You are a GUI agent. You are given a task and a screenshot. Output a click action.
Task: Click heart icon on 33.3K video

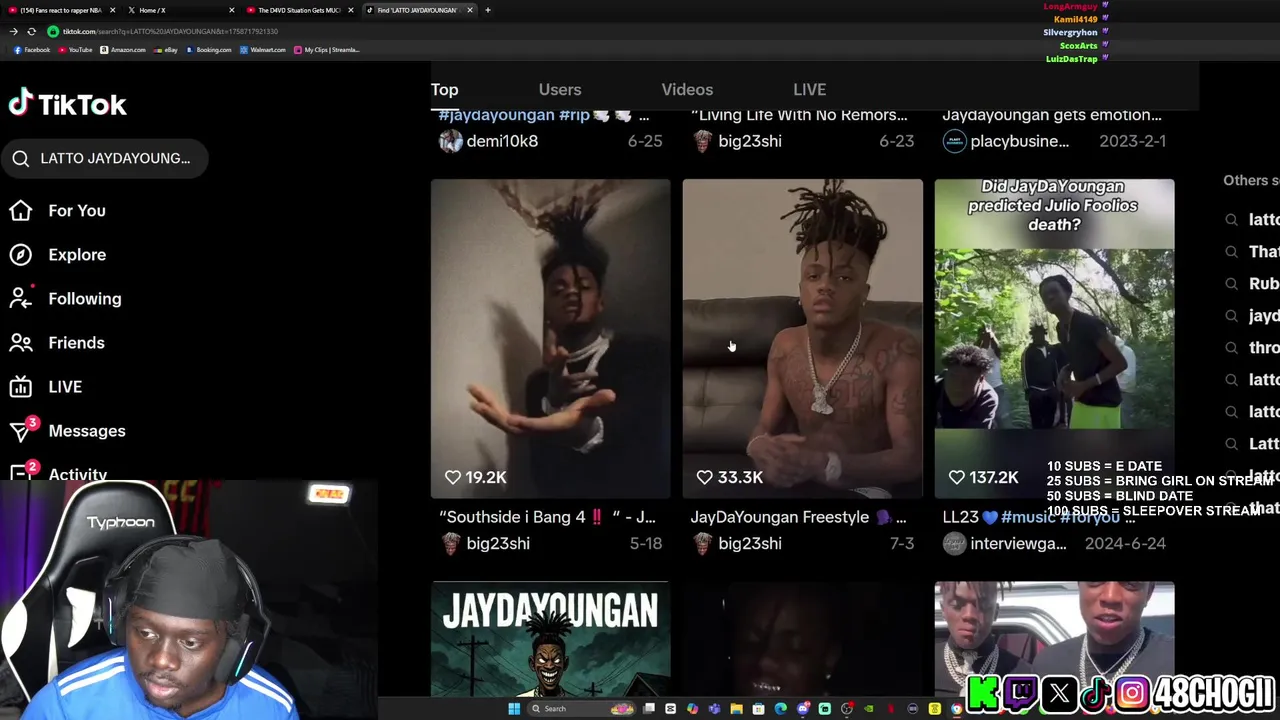pos(705,477)
